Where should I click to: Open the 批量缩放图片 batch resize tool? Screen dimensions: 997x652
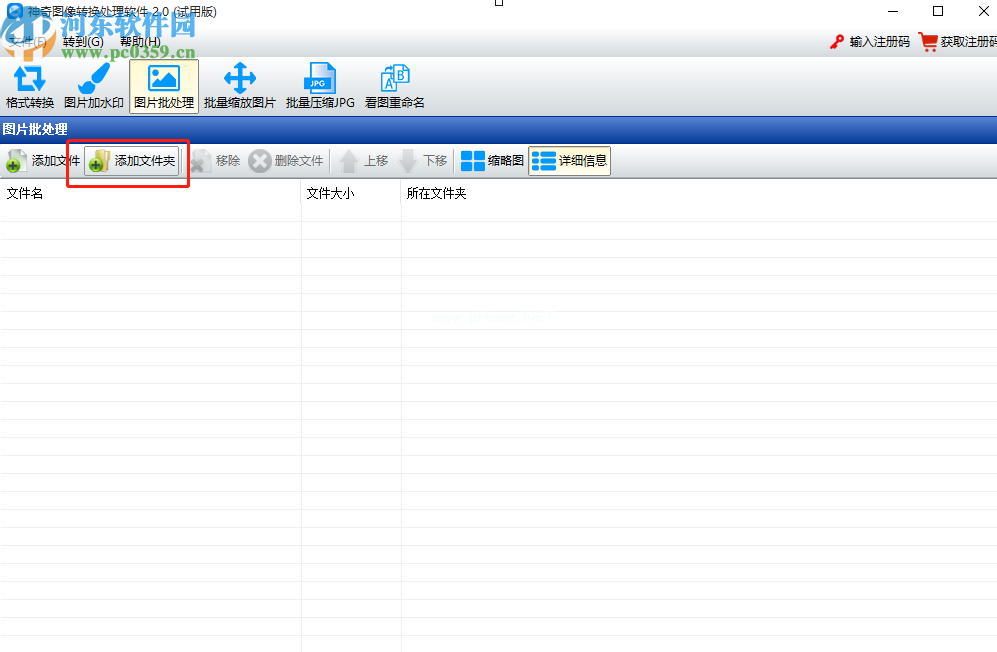coord(240,86)
